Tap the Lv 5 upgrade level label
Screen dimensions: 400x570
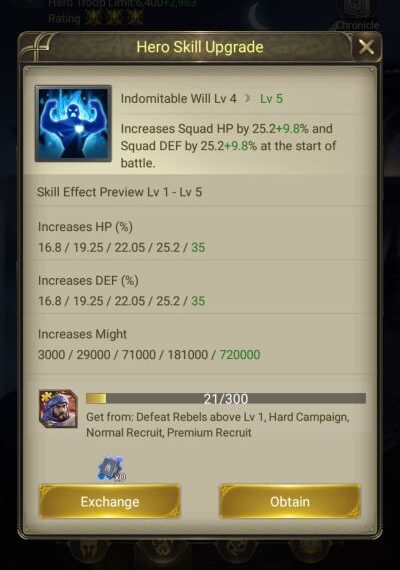(x=271, y=99)
